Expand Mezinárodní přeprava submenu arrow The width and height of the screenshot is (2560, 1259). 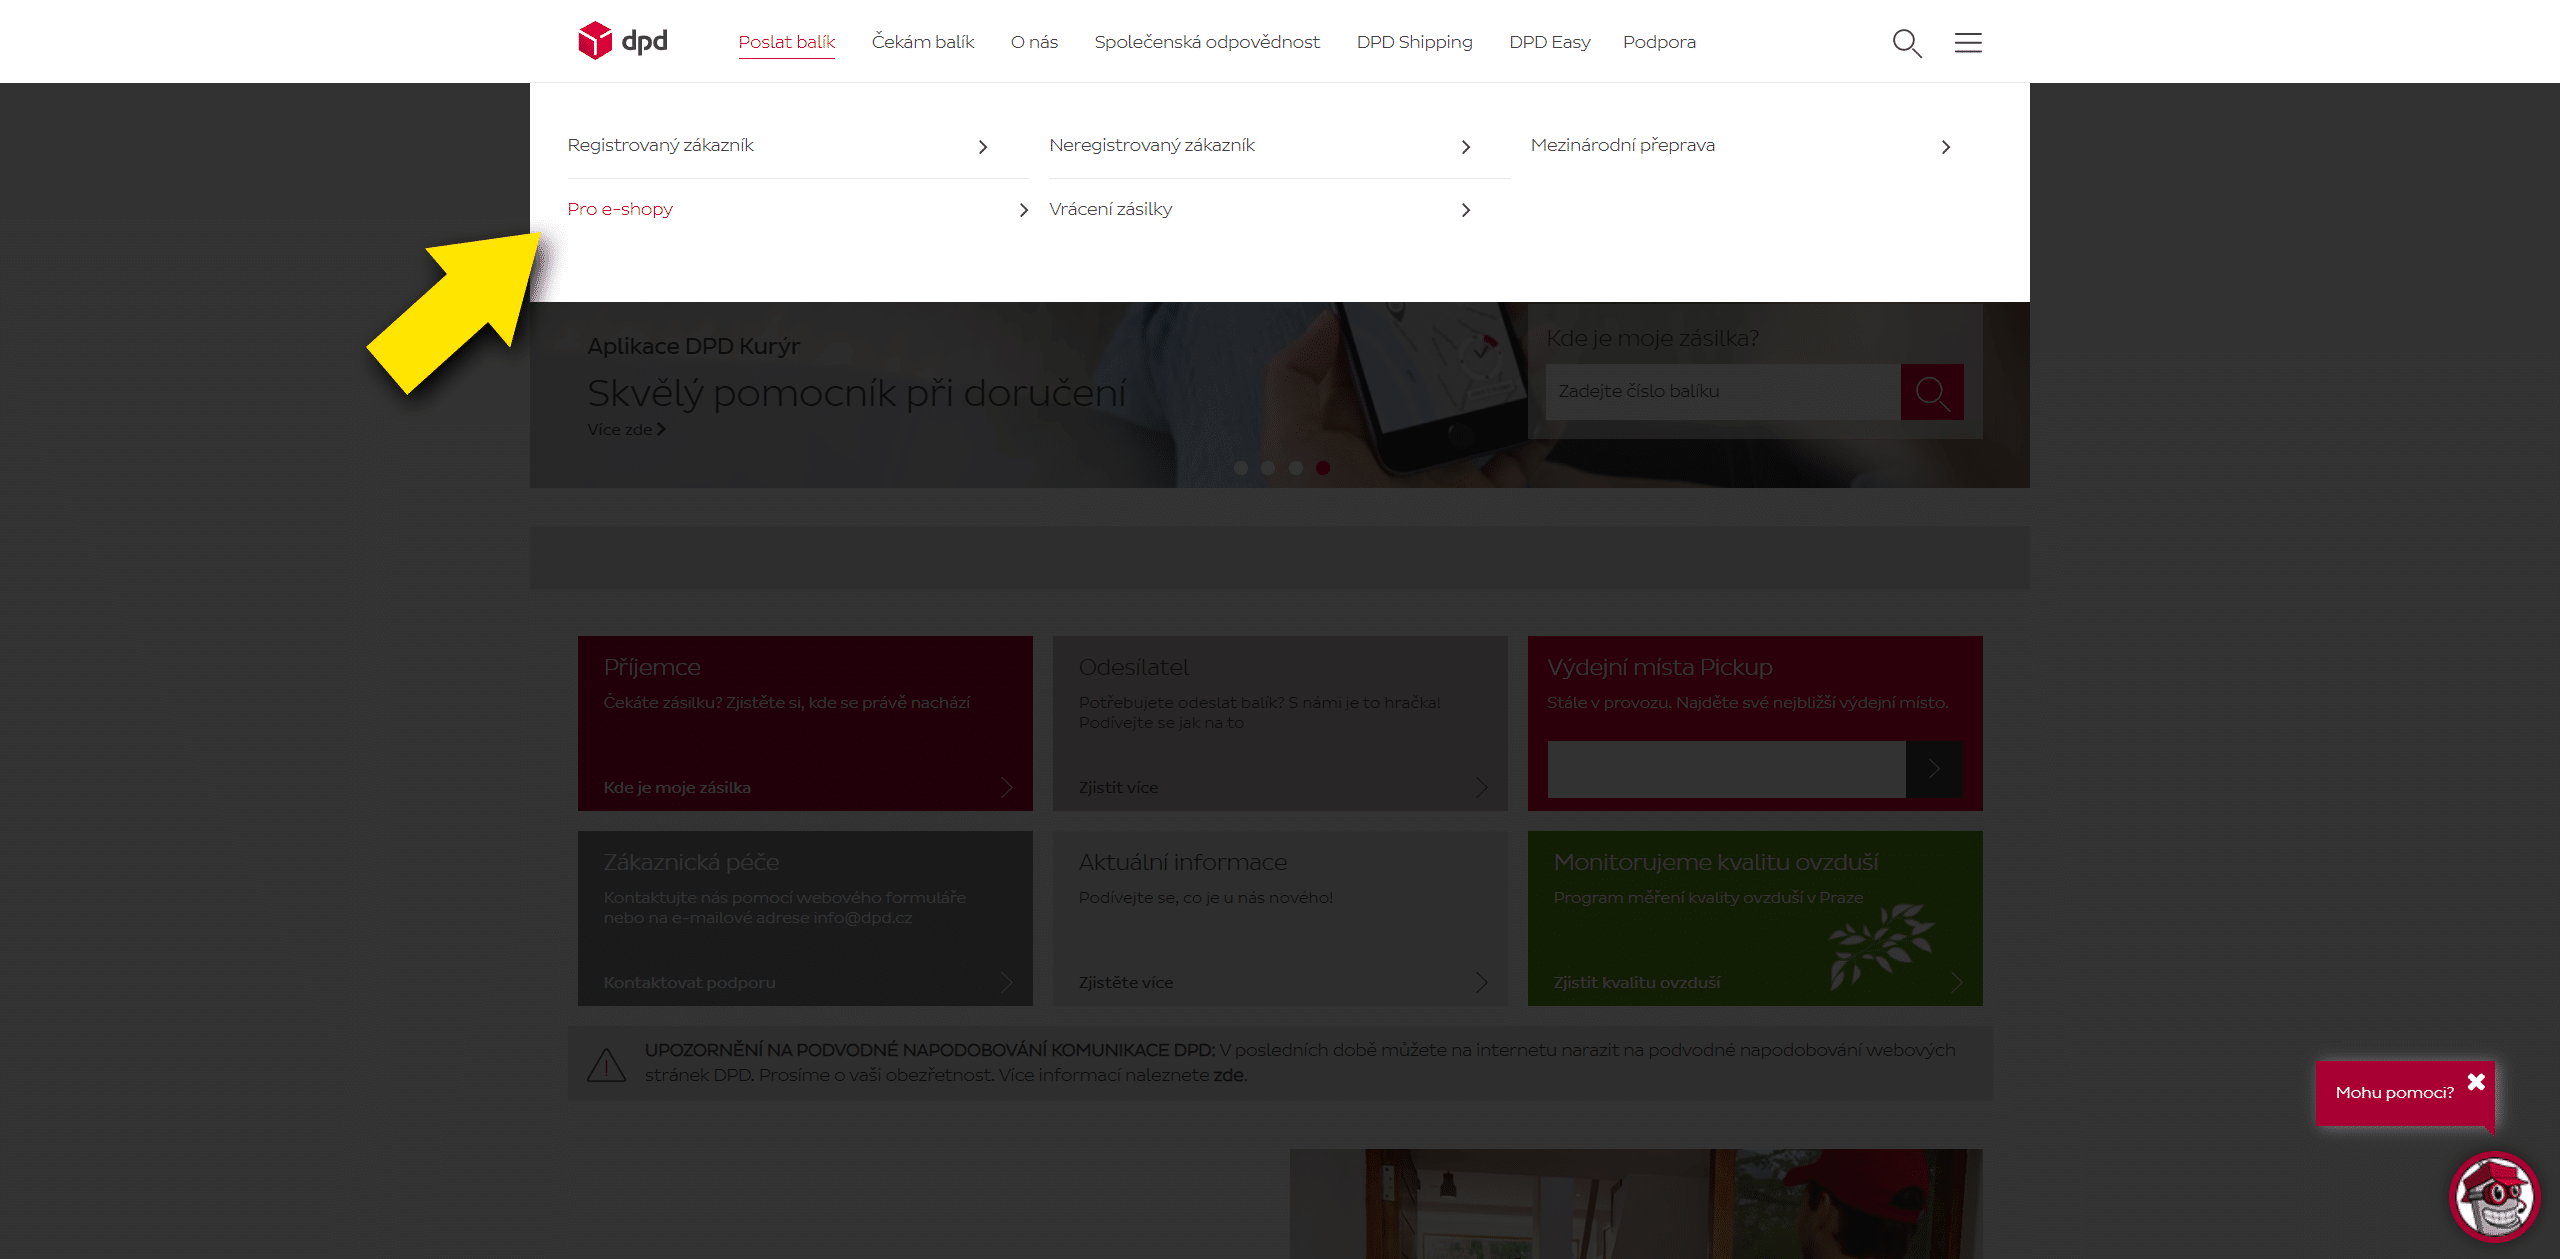tap(1945, 147)
